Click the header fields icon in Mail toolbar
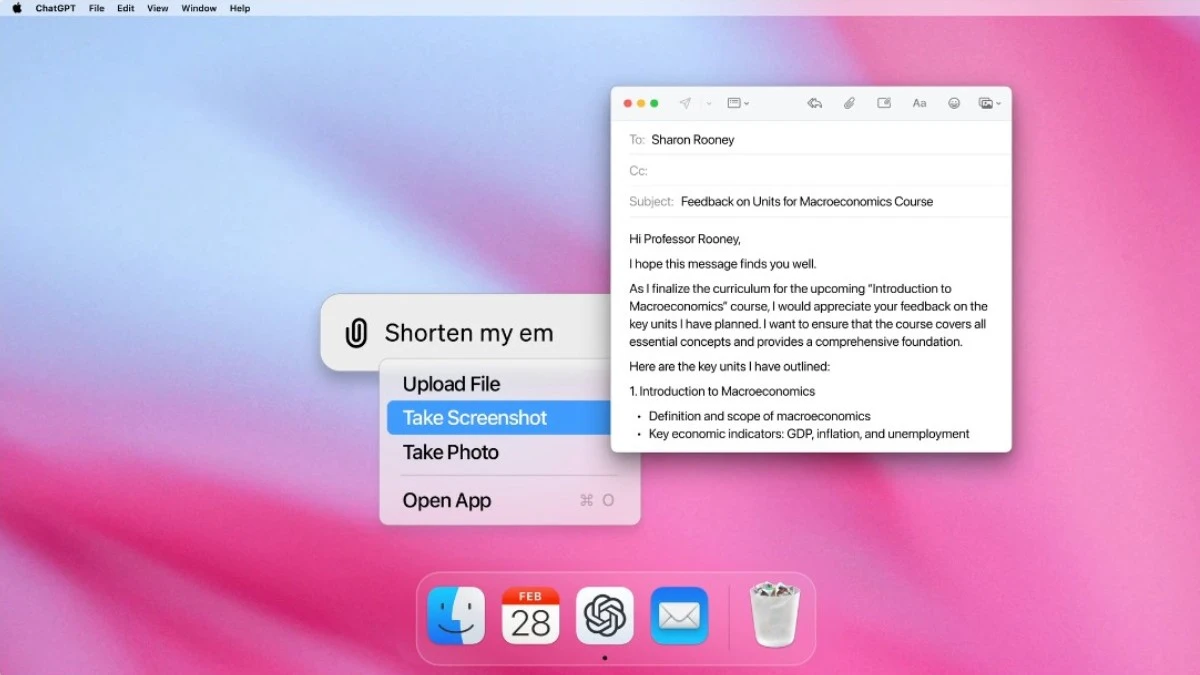This screenshot has width=1200, height=675. tap(733, 103)
